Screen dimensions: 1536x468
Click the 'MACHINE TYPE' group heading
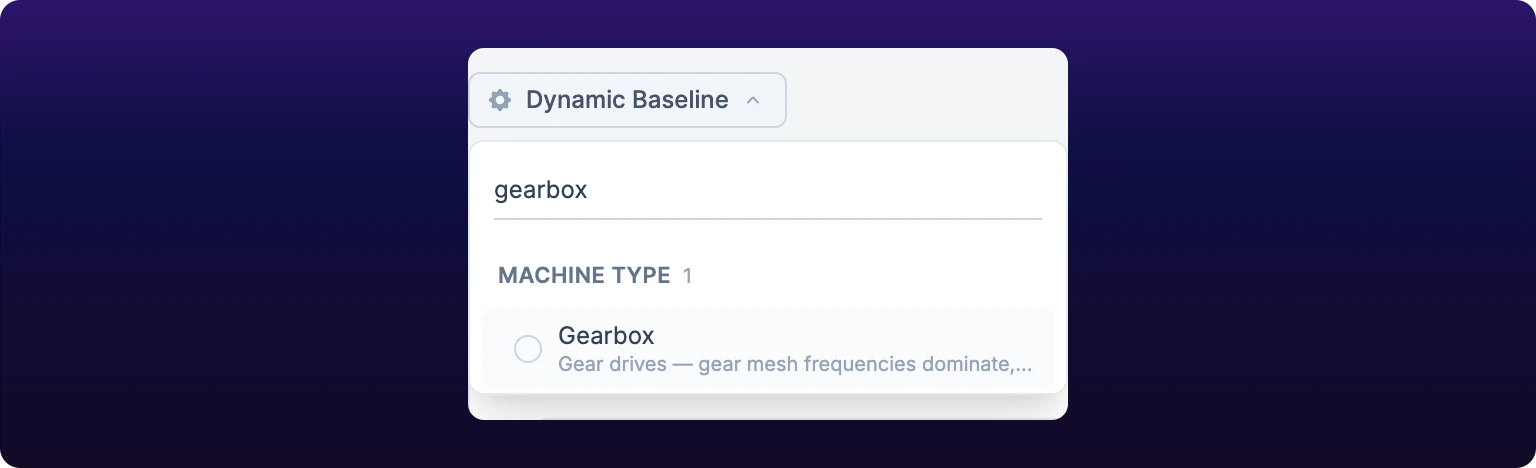click(x=584, y=275)
